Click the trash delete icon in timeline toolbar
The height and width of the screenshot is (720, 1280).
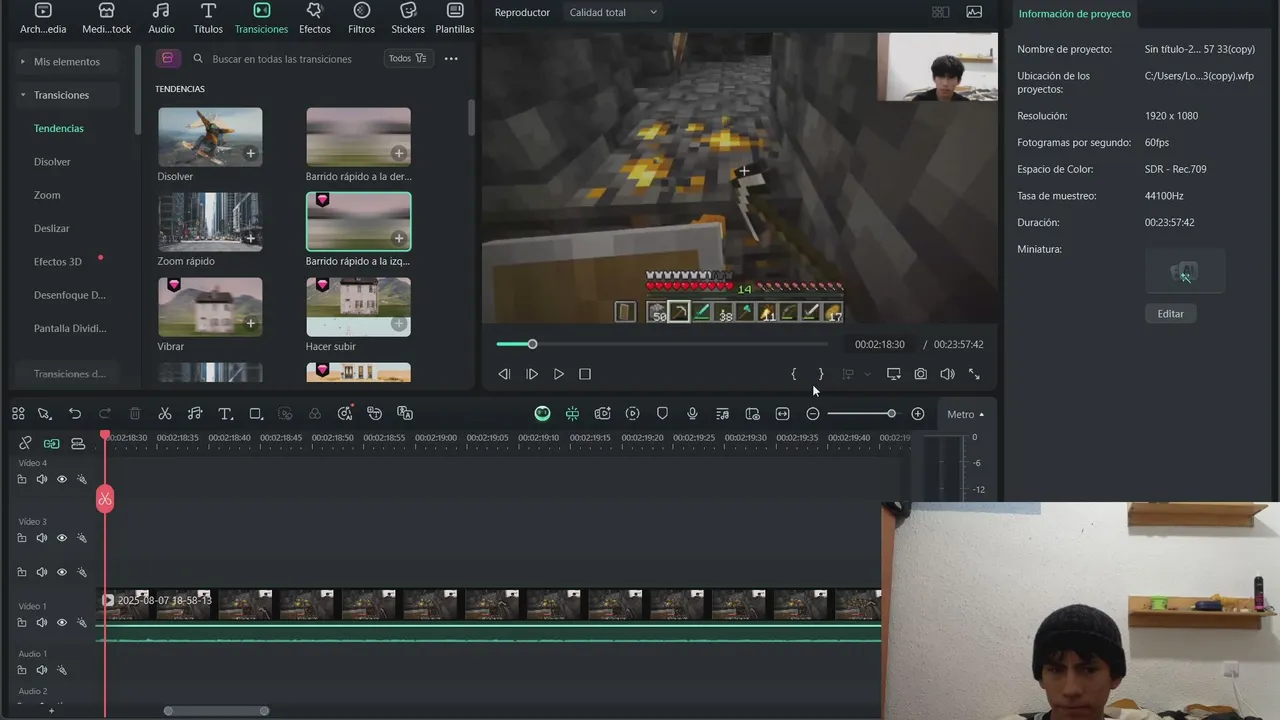[135, 413]
